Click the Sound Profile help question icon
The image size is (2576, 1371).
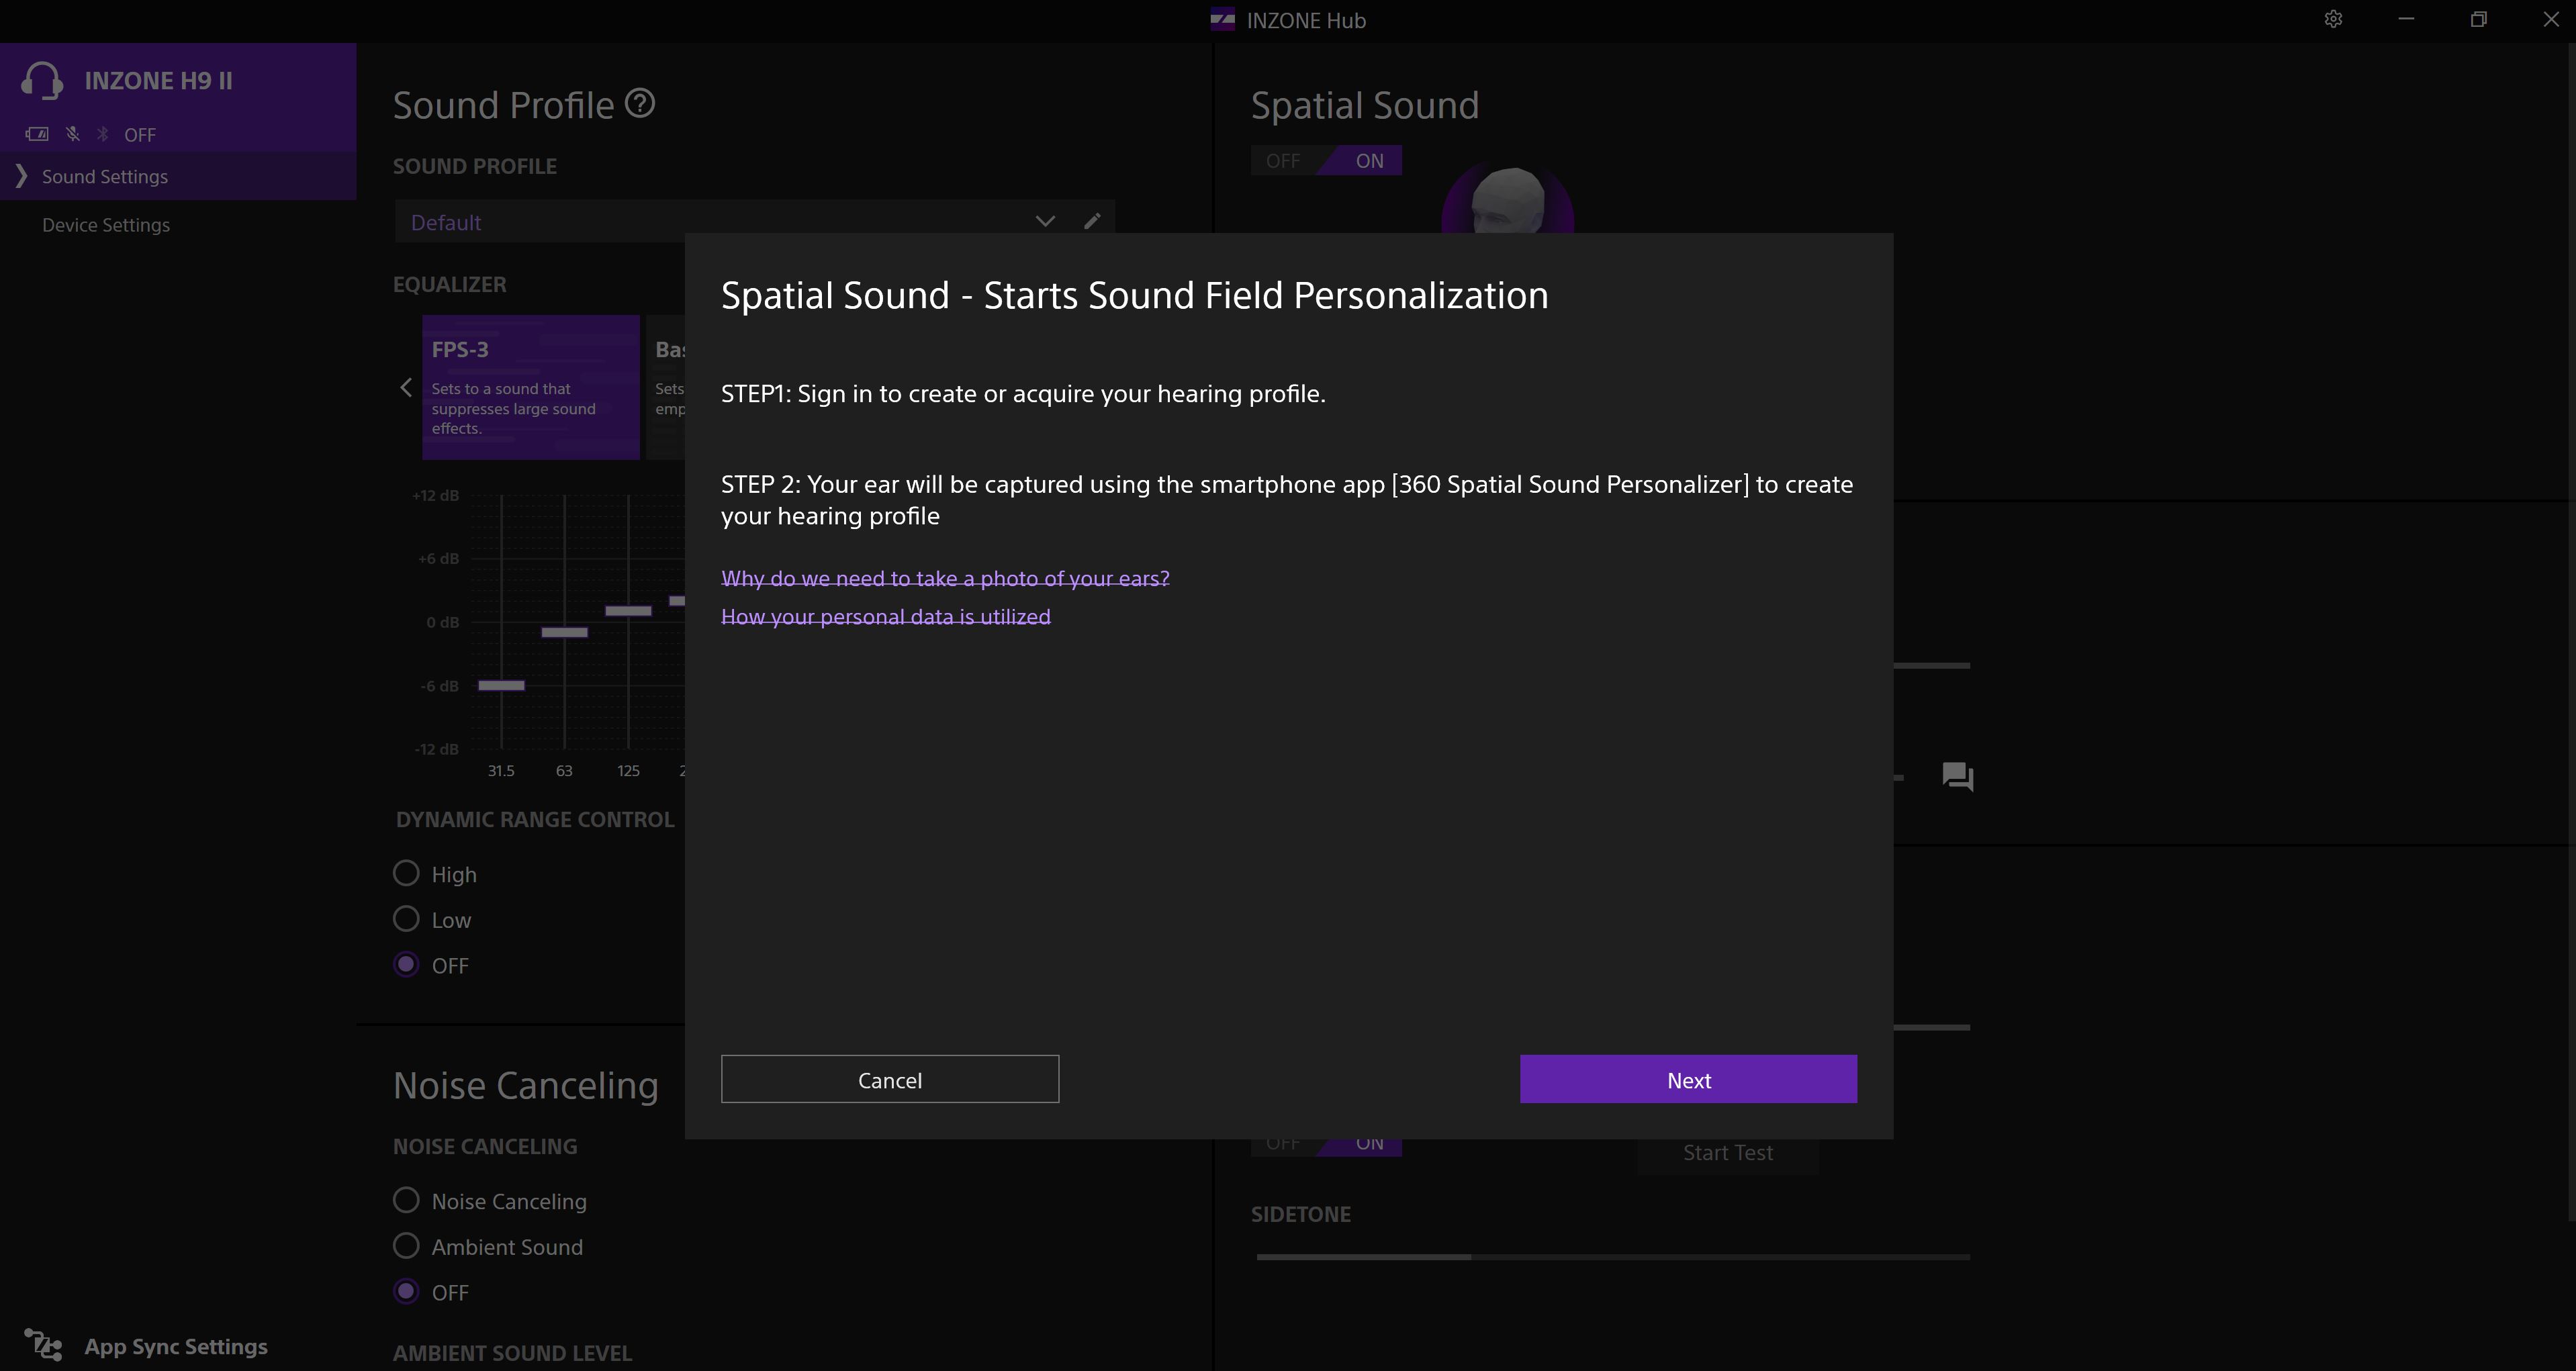[640, 104]
